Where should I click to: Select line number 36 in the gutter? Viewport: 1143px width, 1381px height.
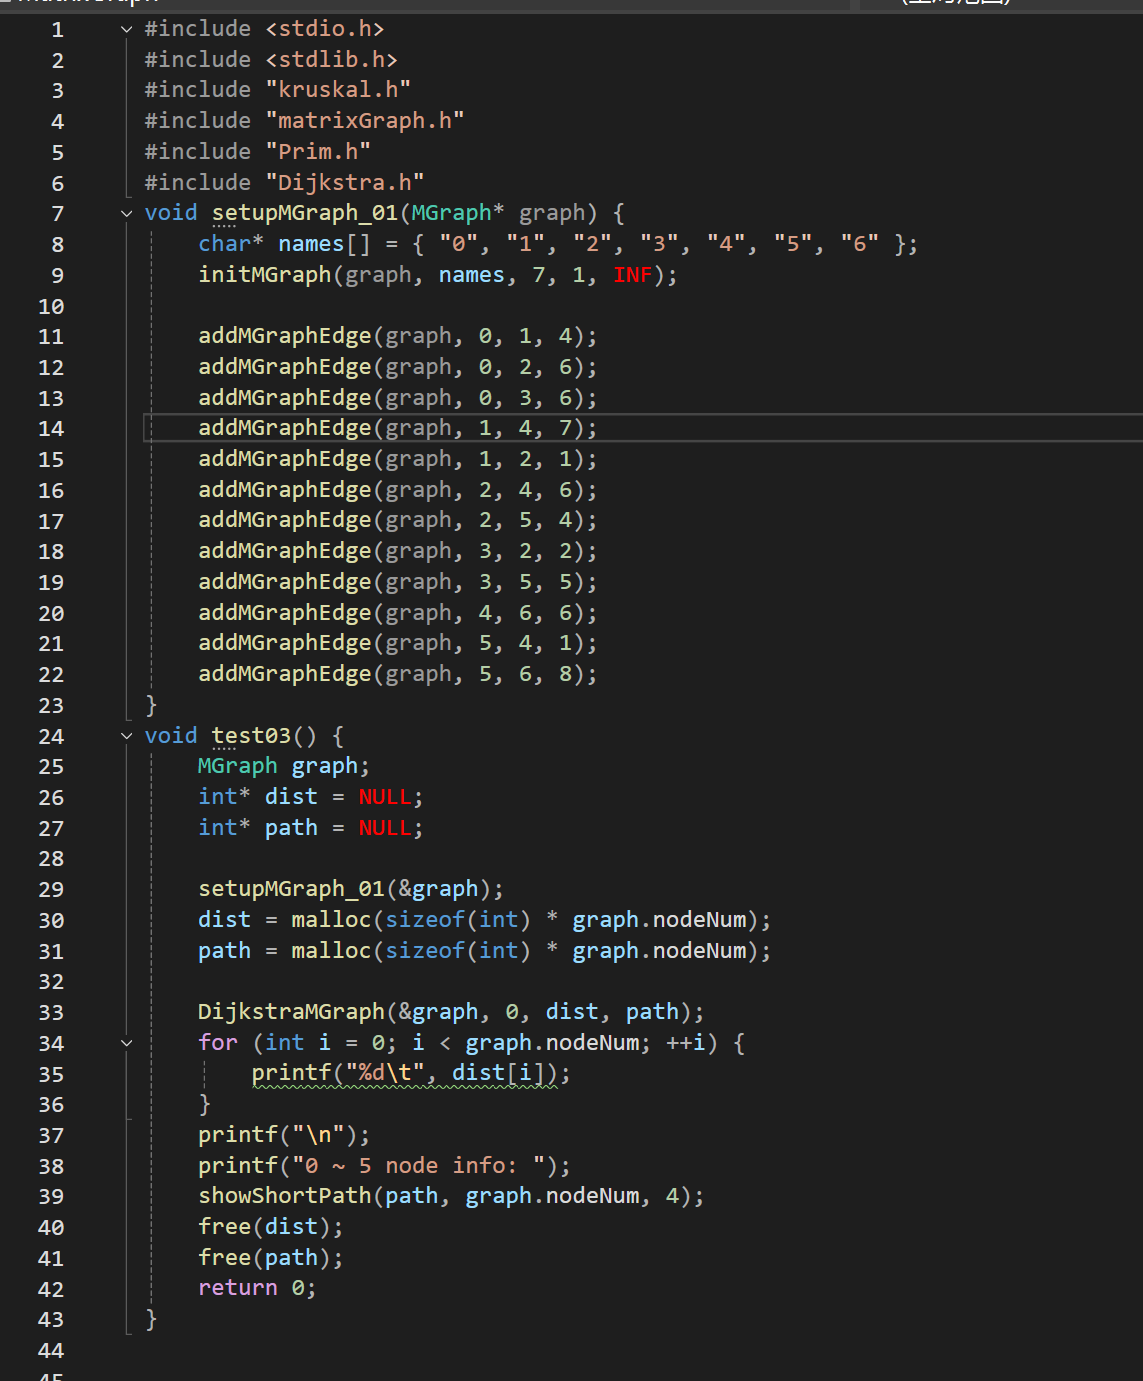(x=51, y=1105)
